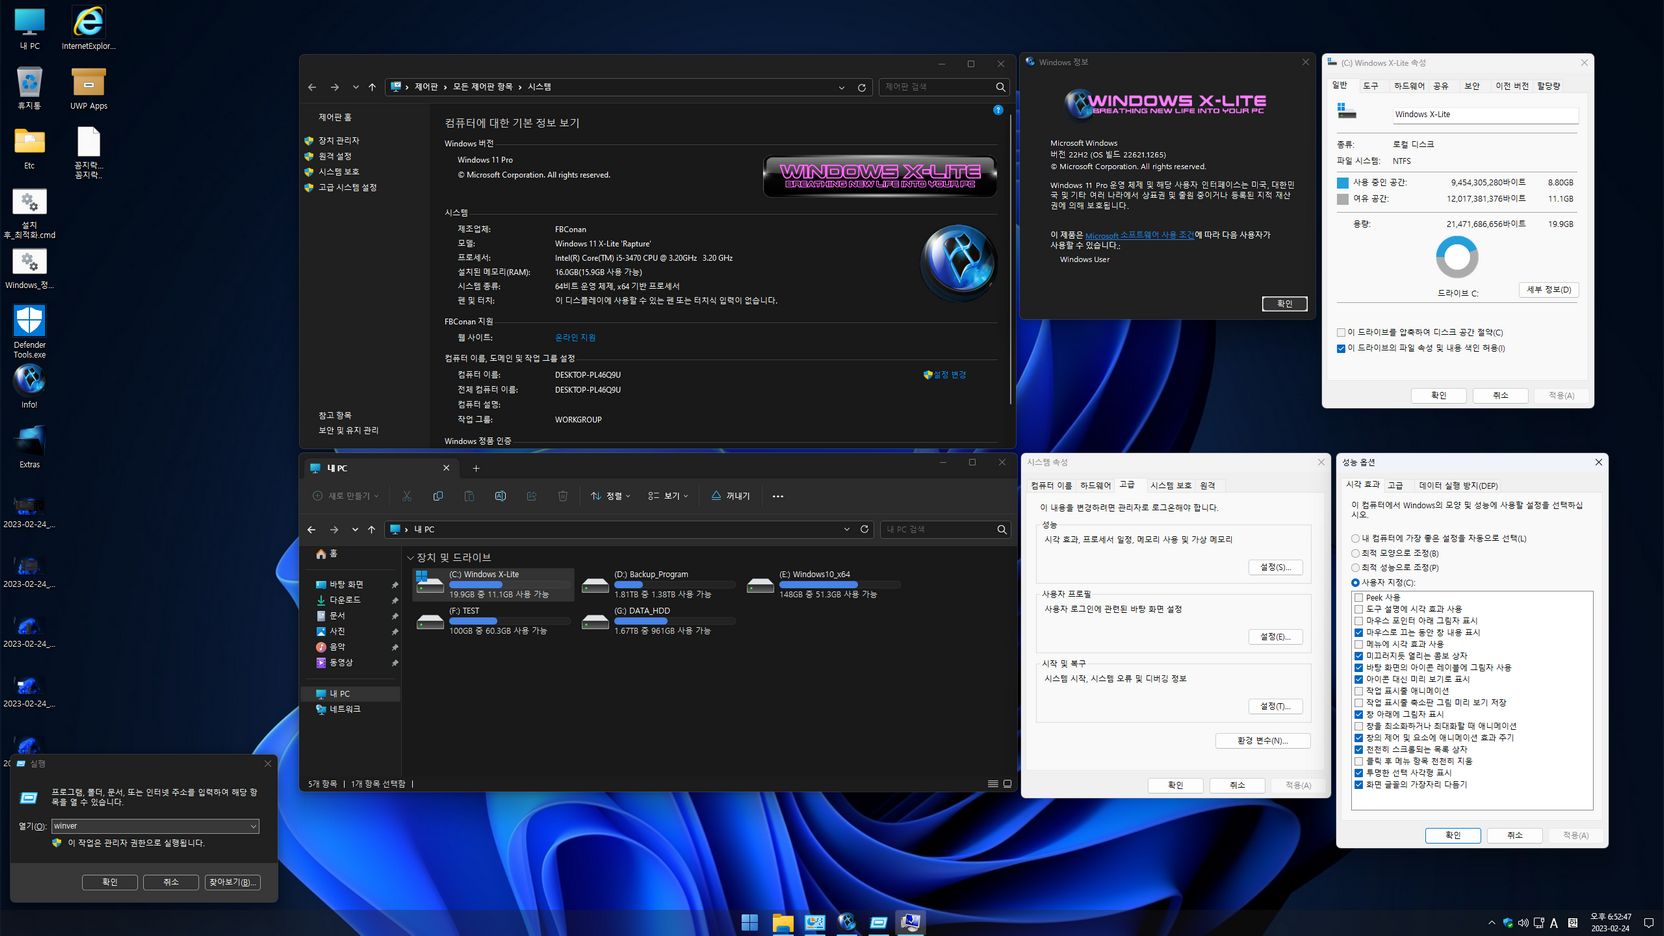Select adjust for best appearance radio option
This screenshot has height=936, width=1664.
click(1355, 553)
